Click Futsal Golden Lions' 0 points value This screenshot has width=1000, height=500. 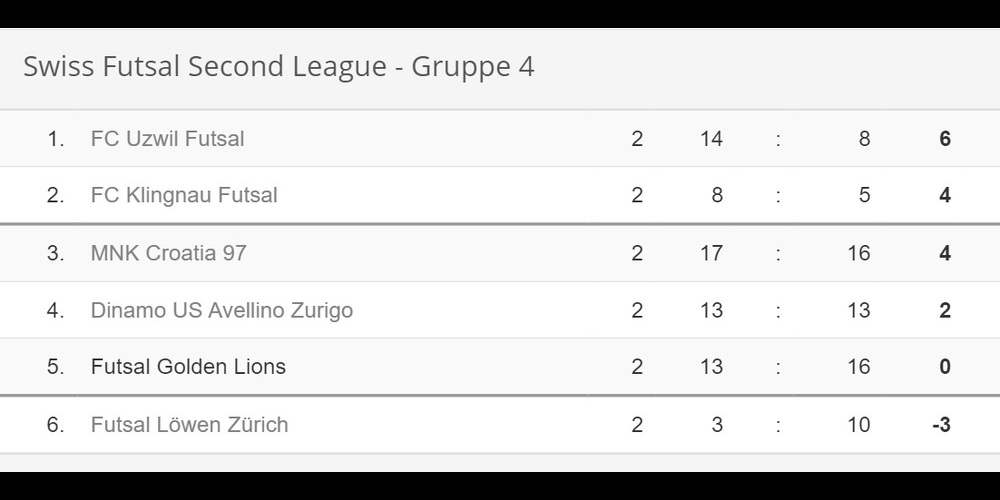point(945,366)
